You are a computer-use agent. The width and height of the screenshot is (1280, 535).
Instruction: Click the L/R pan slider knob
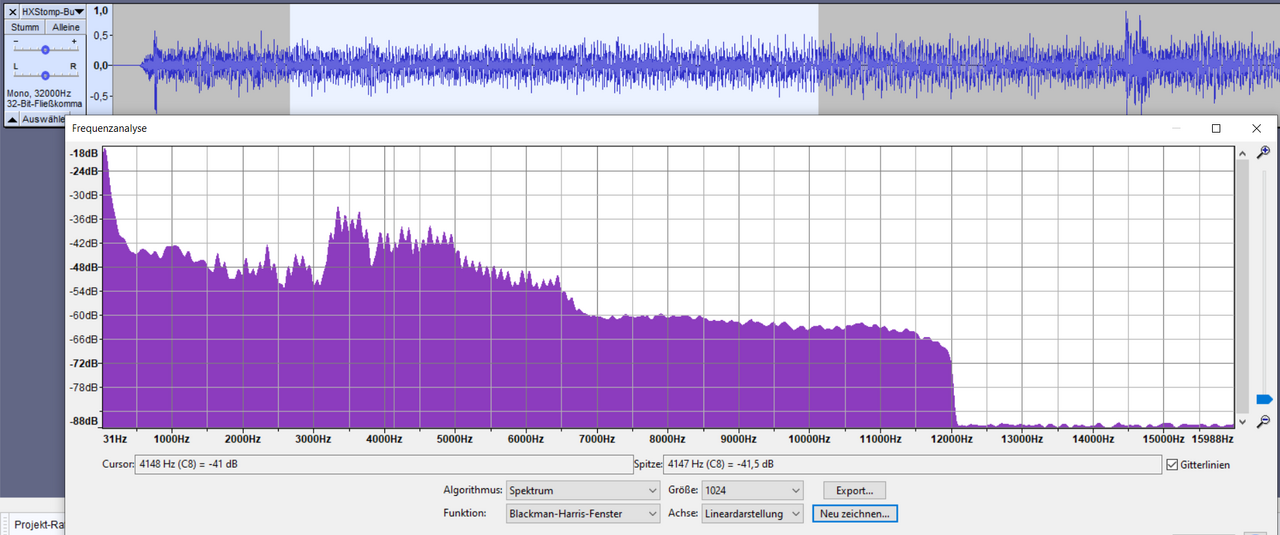point(45,75)
